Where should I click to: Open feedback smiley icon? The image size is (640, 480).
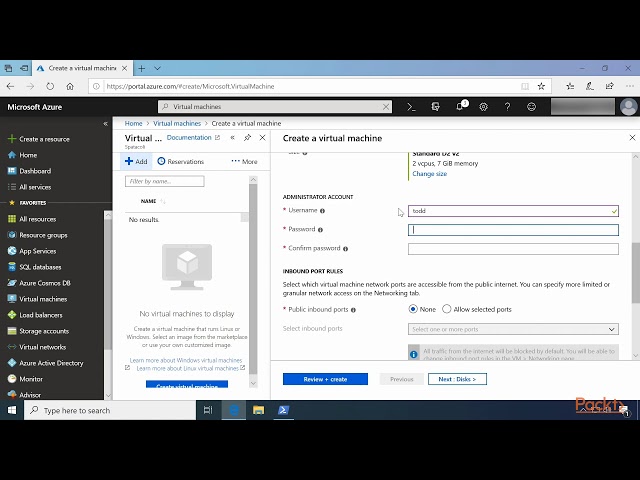[x=531, y=107]
